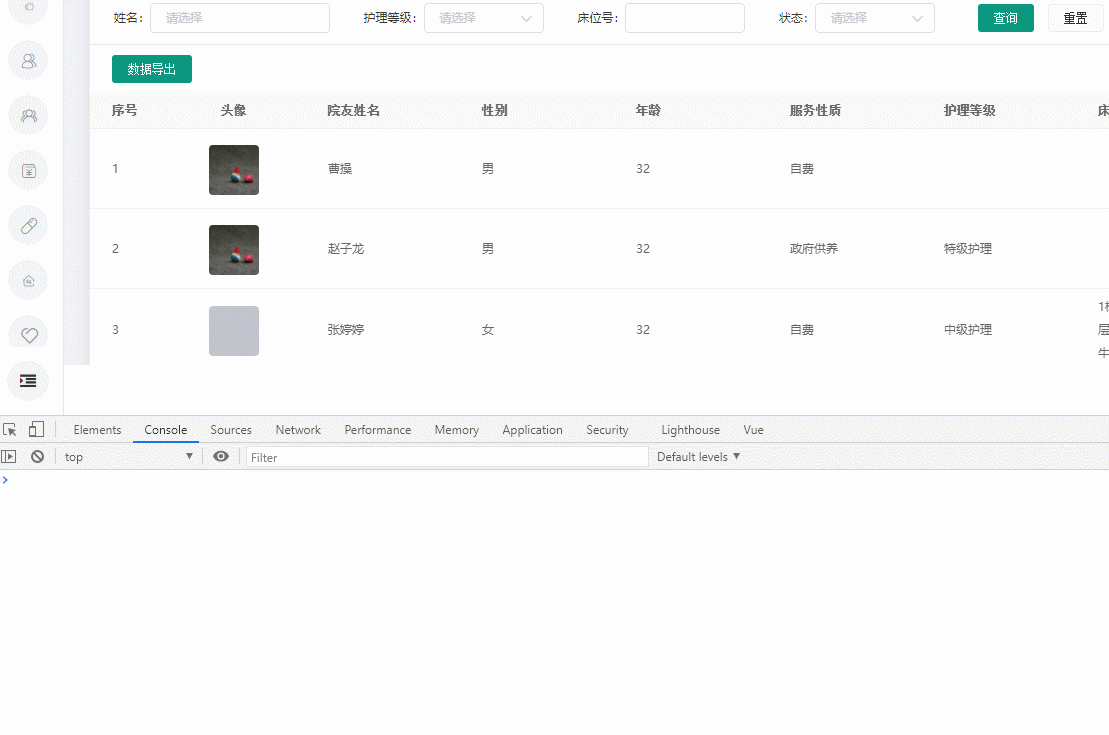Open the Application panel in DevTools
1109x735 pixels.
coord(532,430)
